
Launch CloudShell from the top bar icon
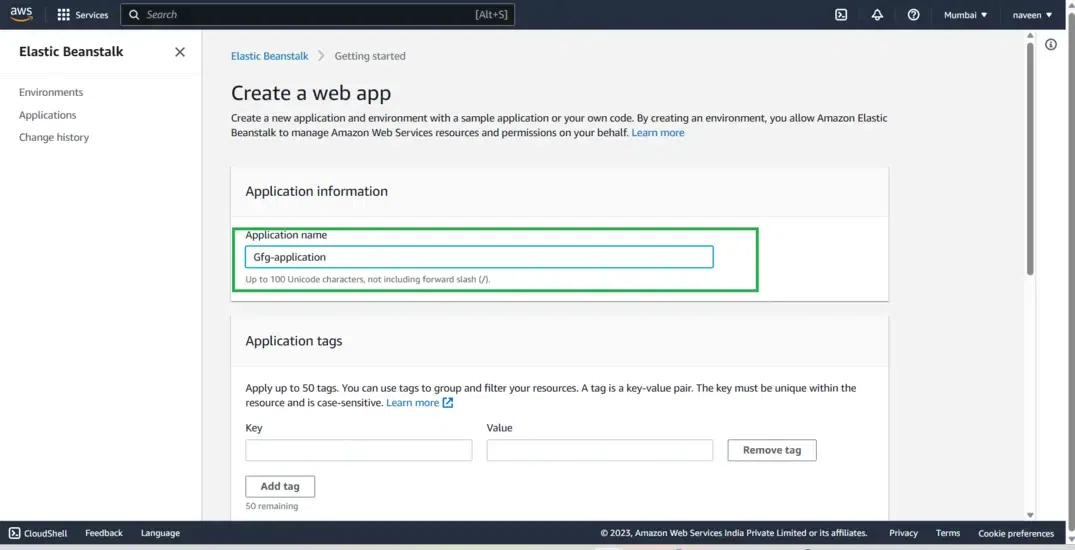[841, 14]
